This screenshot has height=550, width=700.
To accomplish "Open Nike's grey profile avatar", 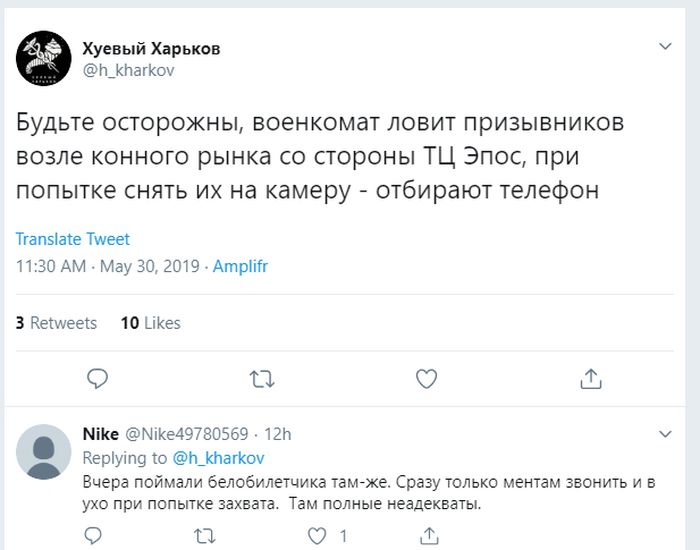I will [x=44, y=452].
